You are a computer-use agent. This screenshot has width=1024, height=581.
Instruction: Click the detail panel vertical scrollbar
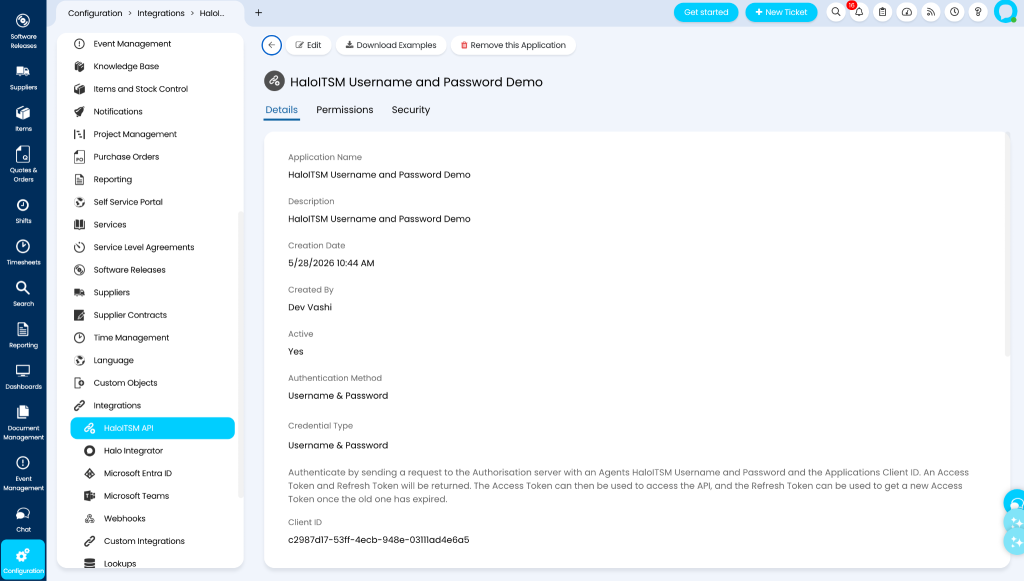(x=1007, y=245)
